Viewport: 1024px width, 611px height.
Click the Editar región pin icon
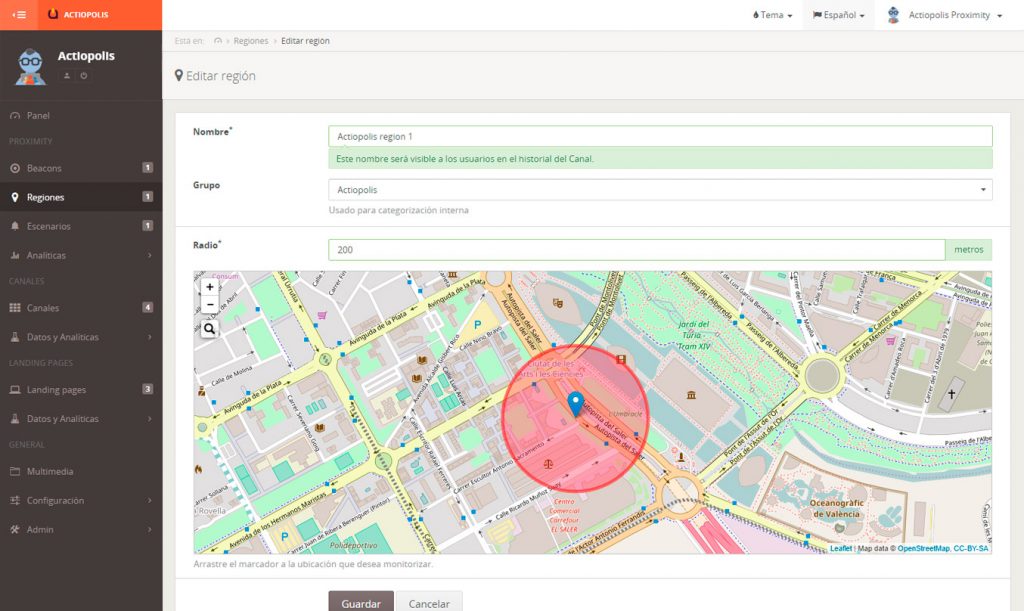pos(179,76)
